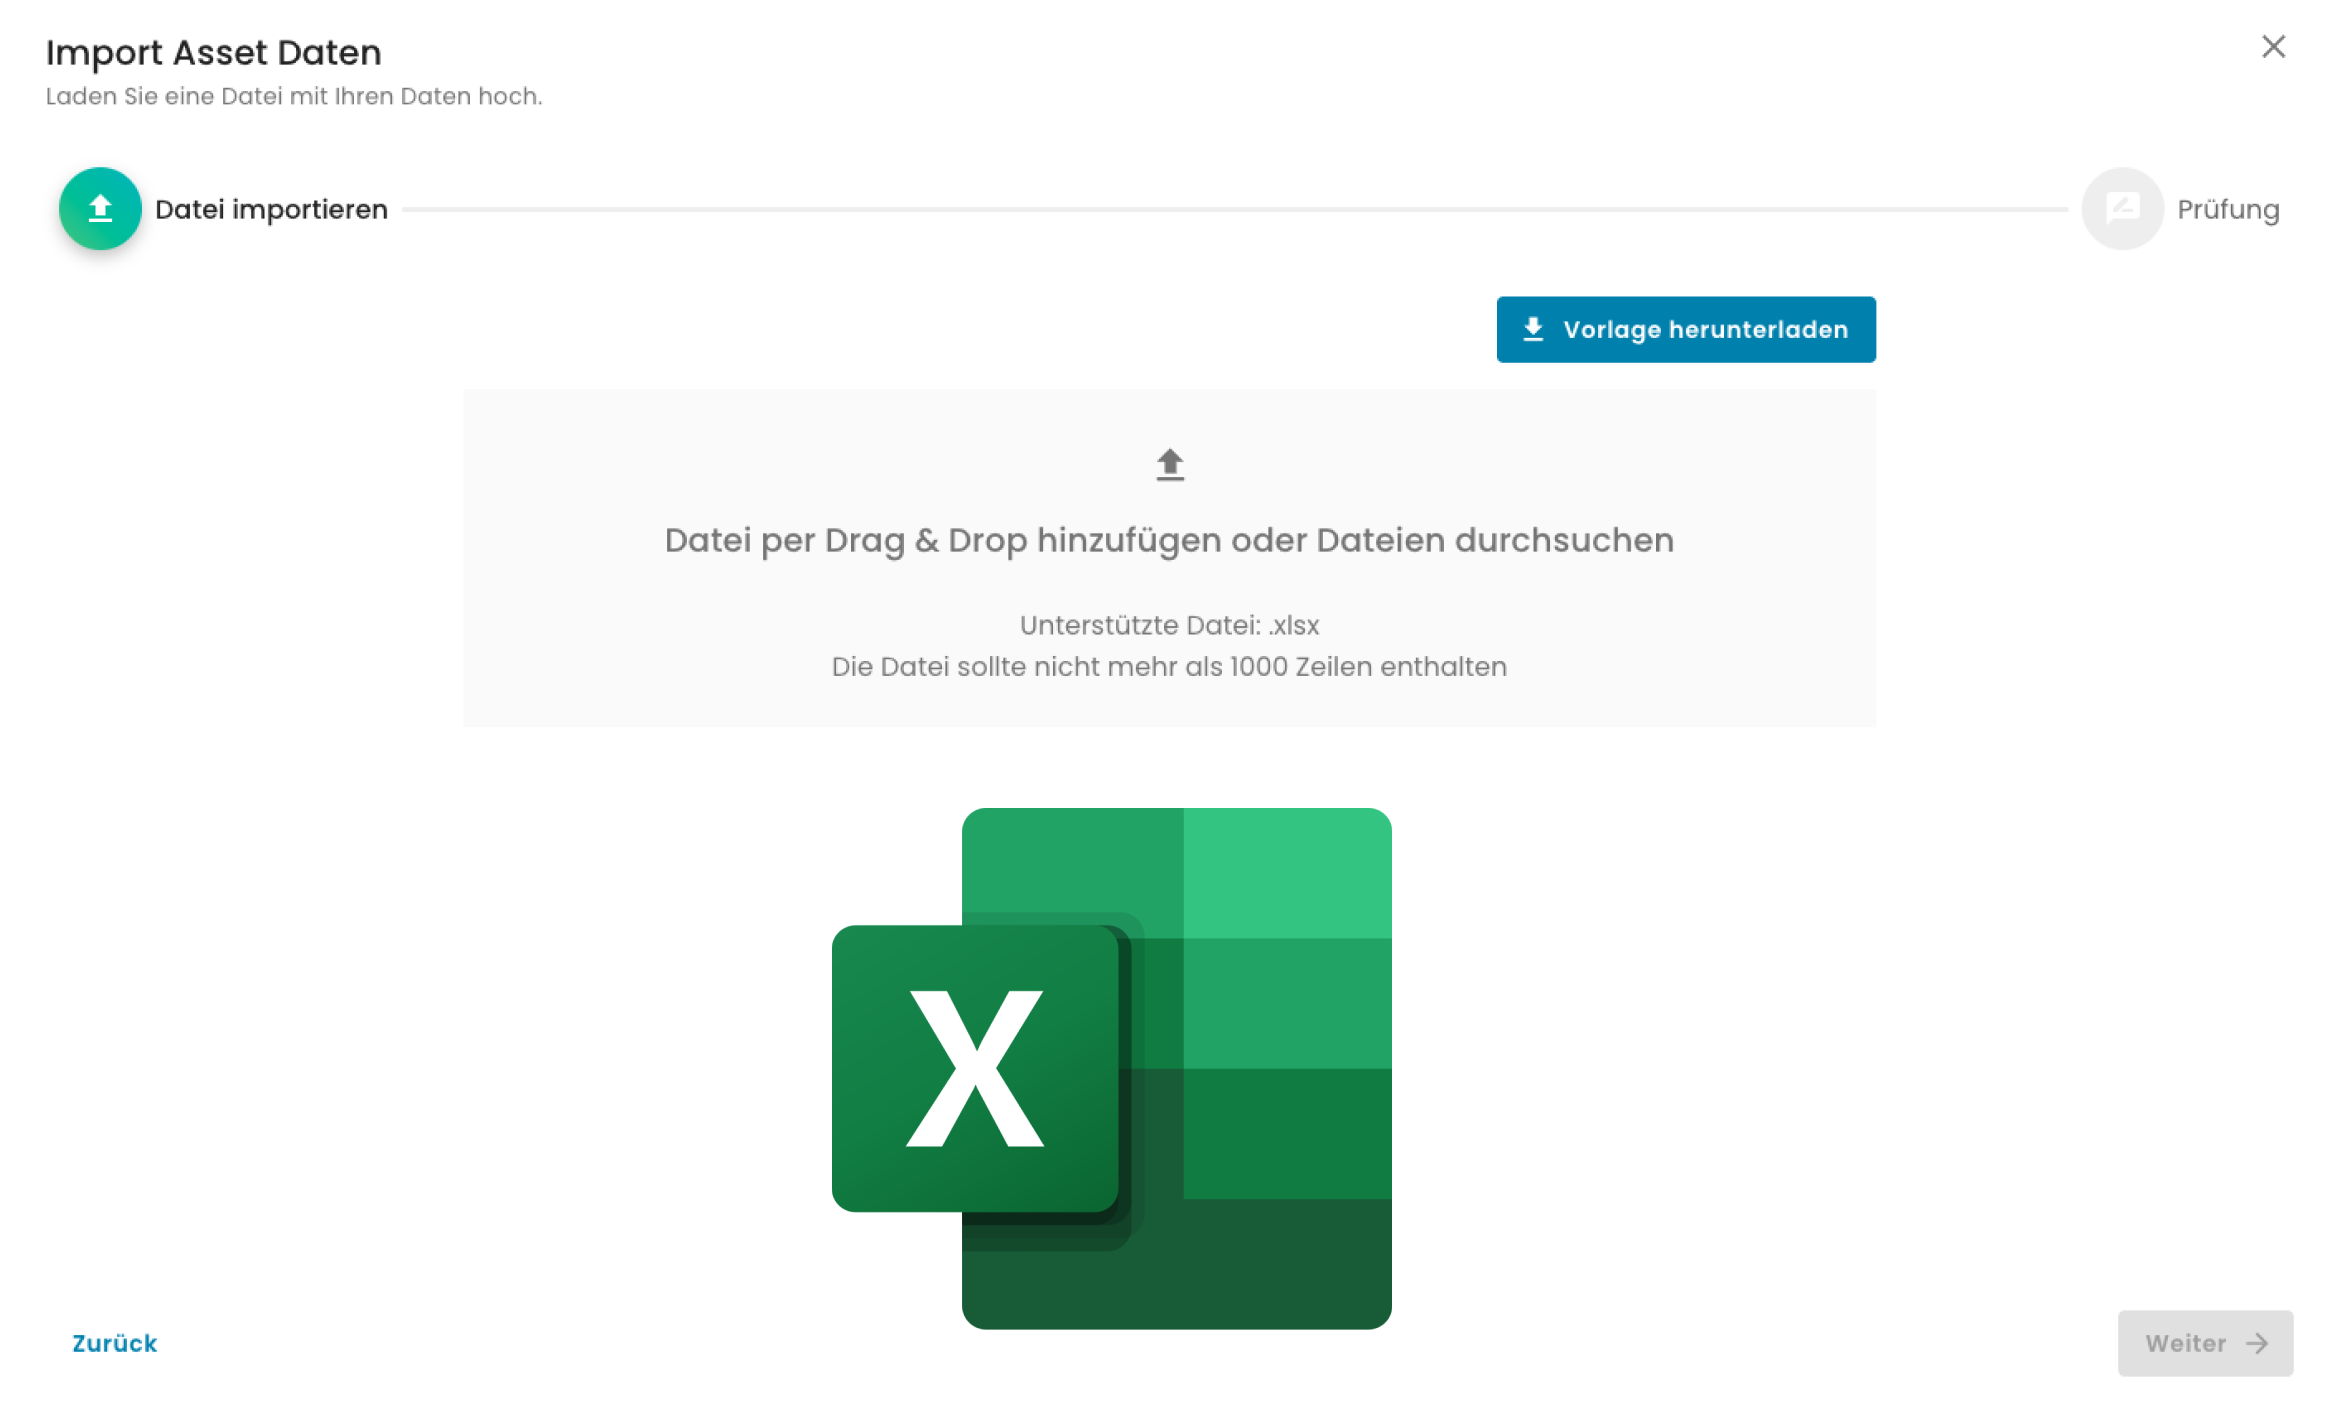Select the Prüfung step label

pyautogui.click(x=2228, y=210)
